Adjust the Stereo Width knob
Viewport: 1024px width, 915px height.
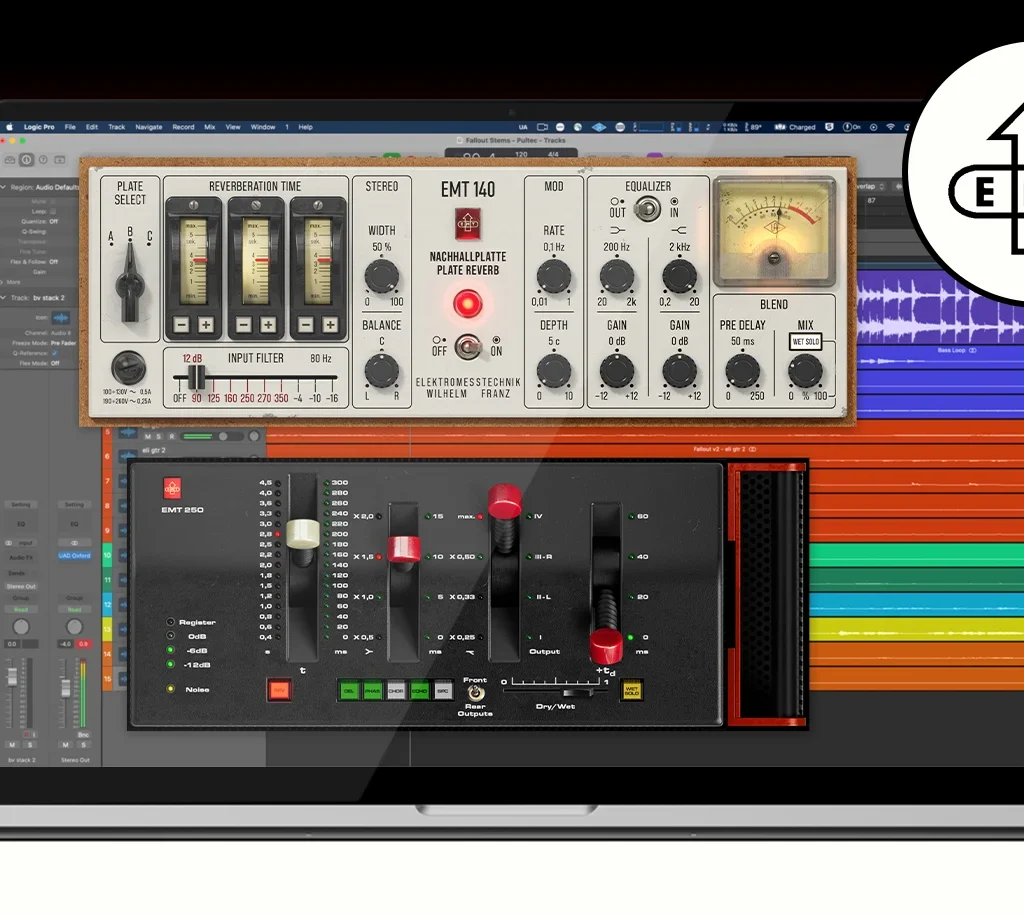[381, 276]
